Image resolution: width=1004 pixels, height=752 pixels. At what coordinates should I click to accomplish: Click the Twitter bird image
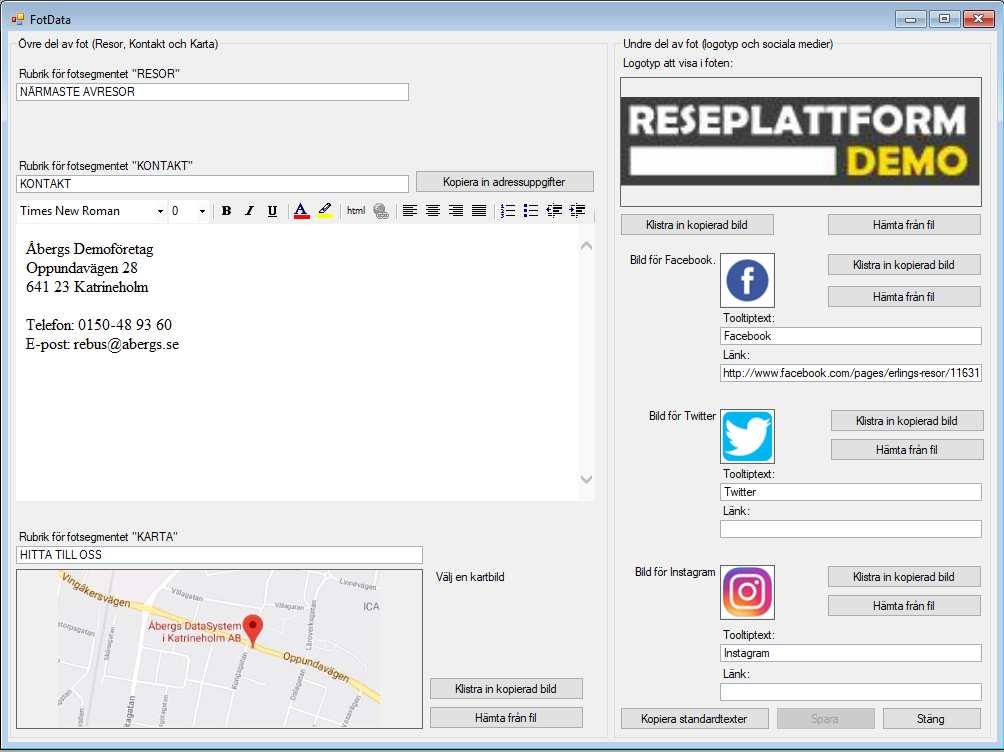tap(747, 436)
